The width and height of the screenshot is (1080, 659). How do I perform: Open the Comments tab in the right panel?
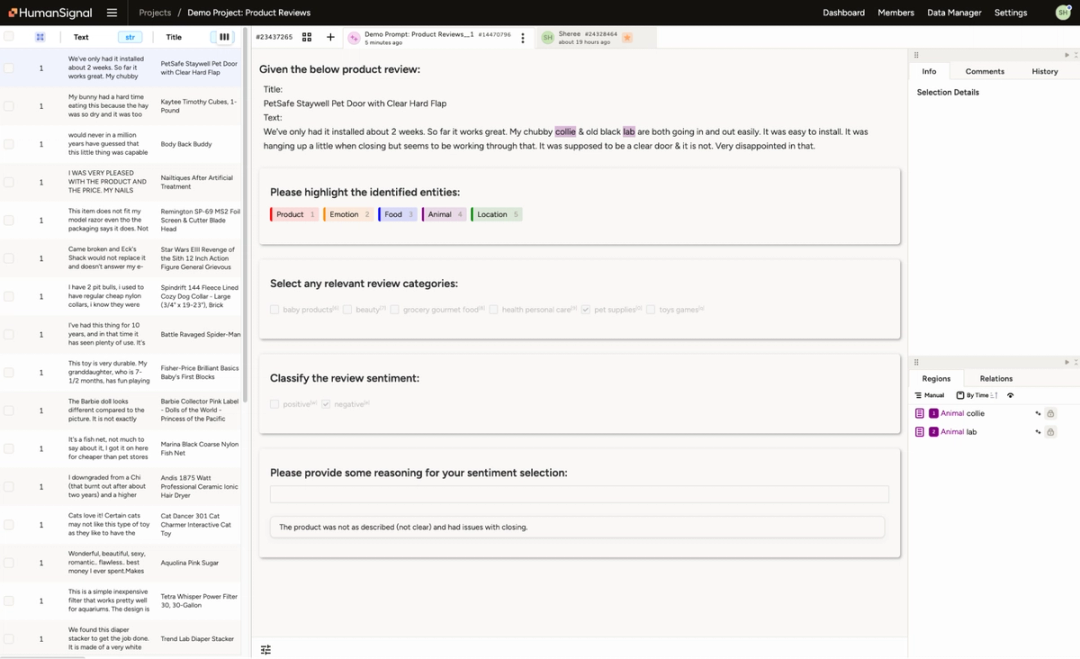click(x=985, y=71)
